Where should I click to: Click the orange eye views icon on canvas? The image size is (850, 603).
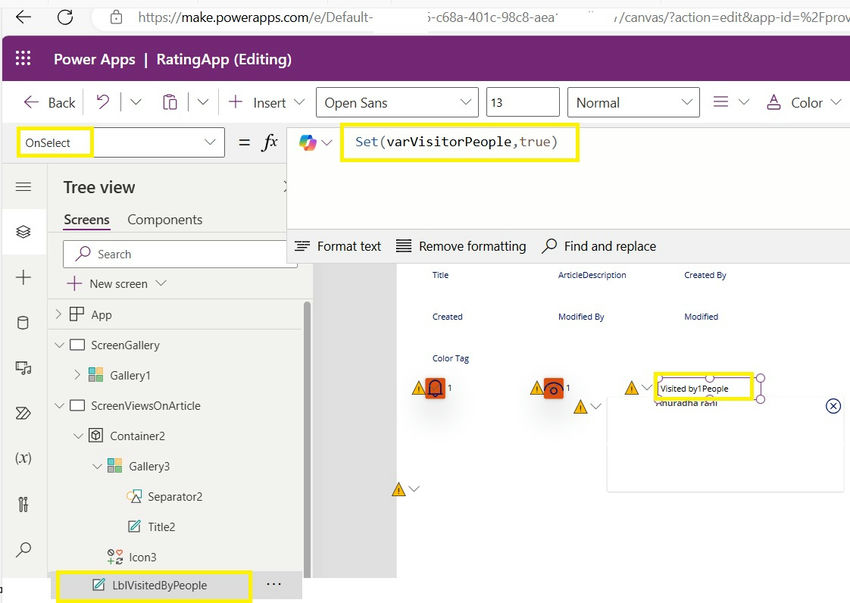(553, 388)
